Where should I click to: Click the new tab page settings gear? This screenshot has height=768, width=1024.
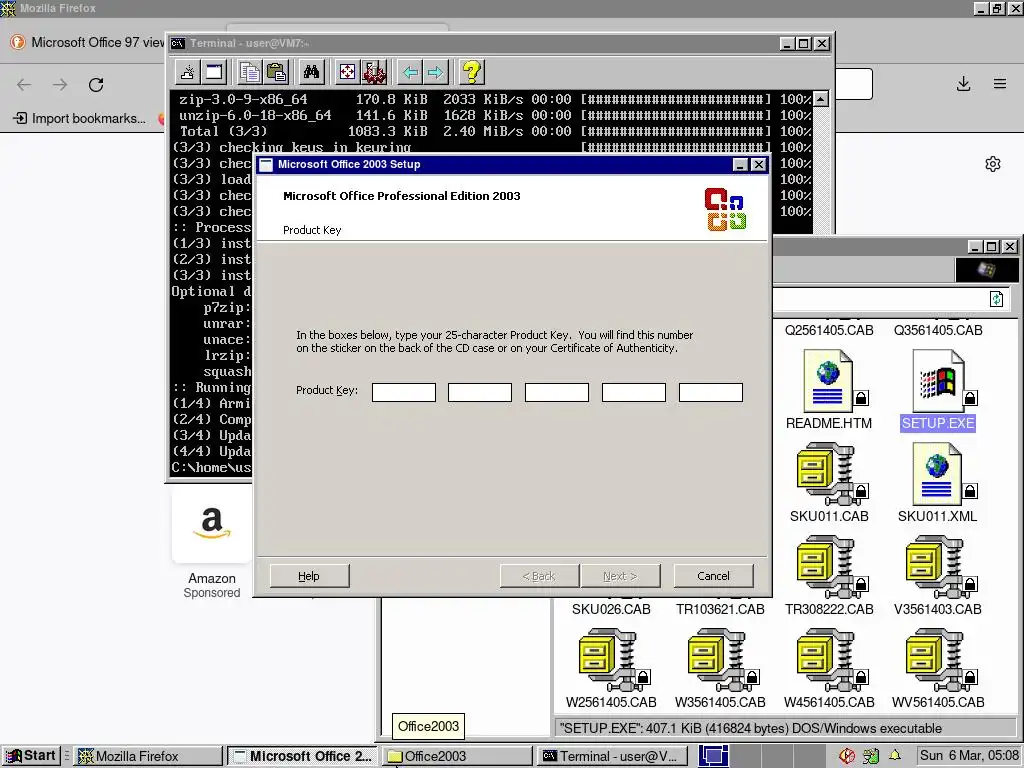coord(993,164)
